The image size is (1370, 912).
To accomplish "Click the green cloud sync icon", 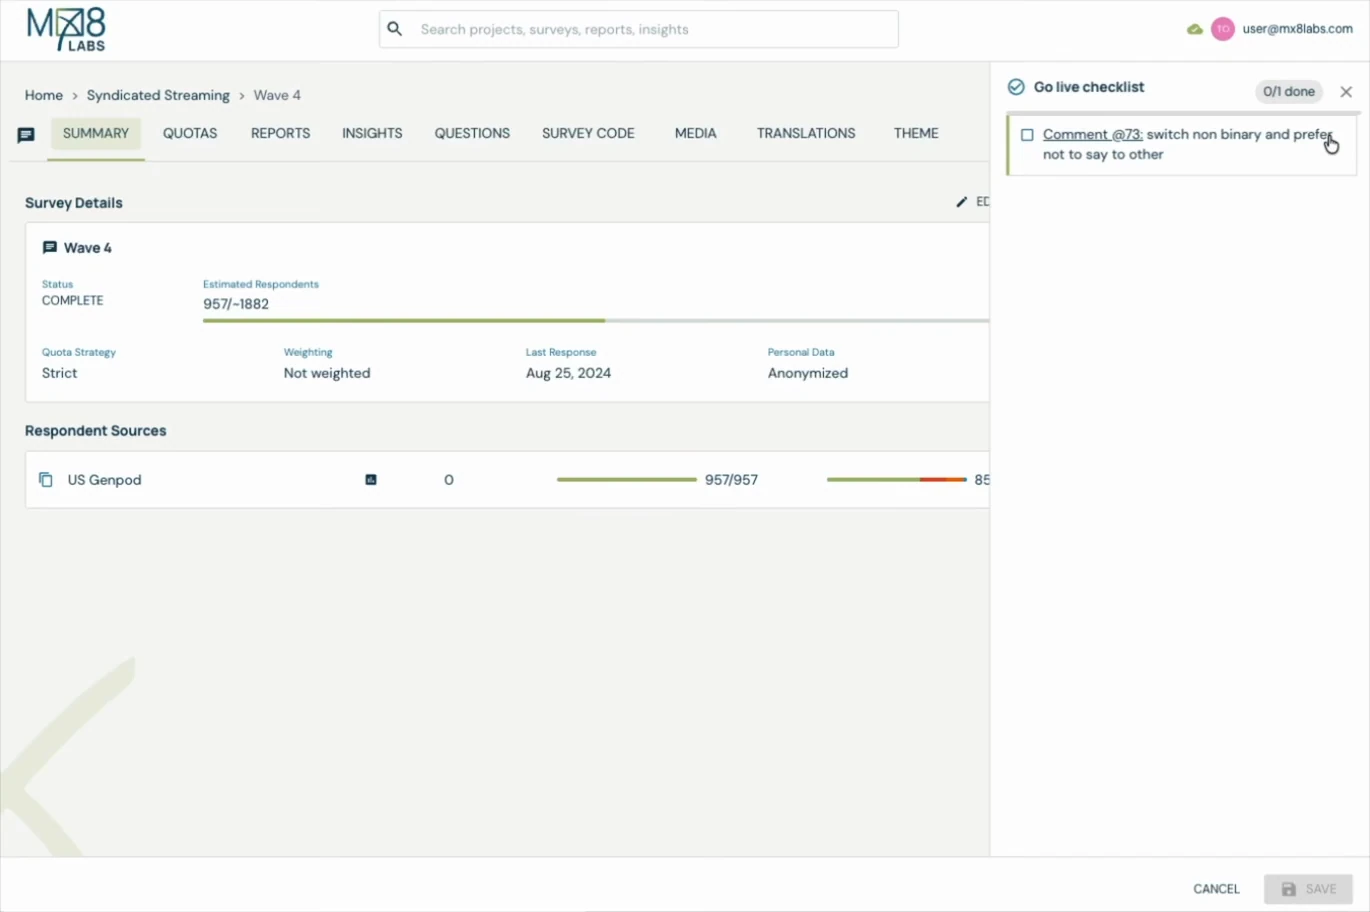I will coord(1195,29).
